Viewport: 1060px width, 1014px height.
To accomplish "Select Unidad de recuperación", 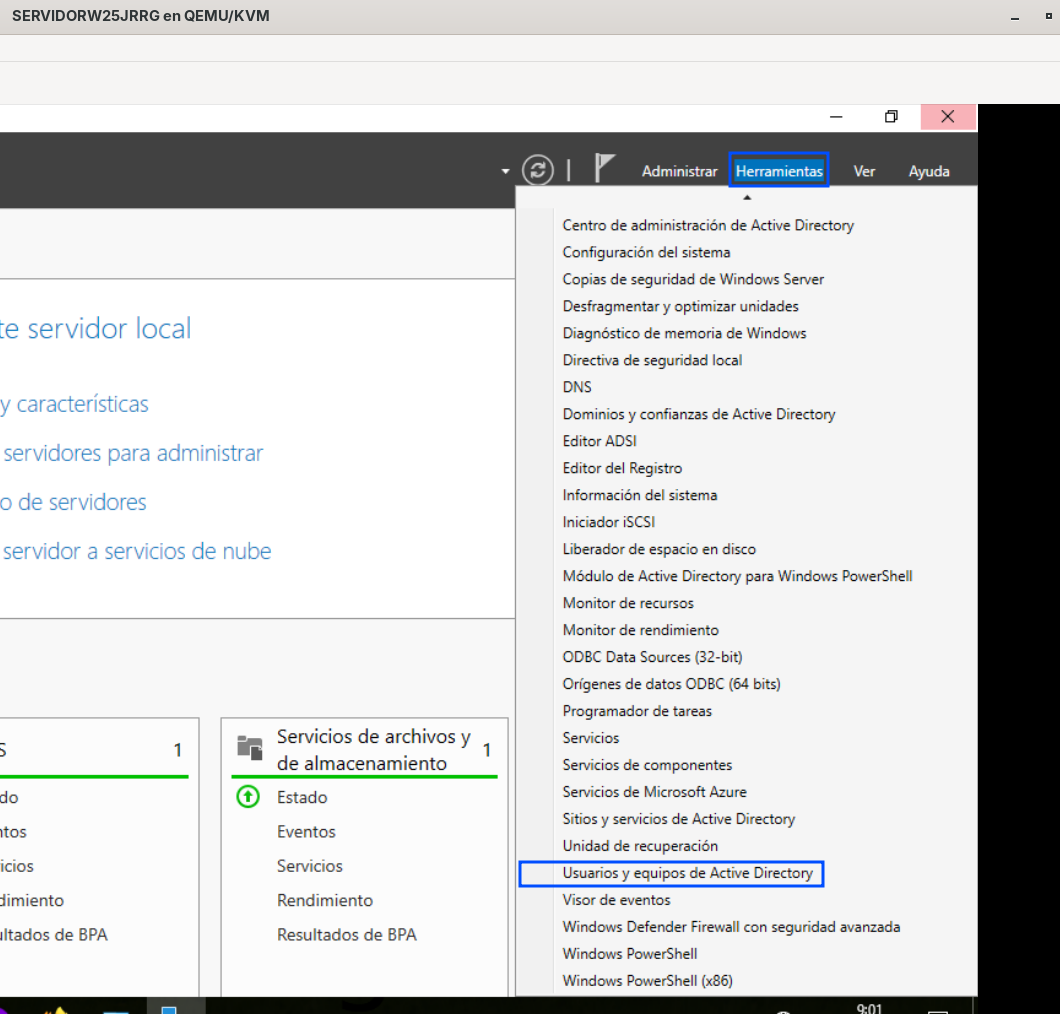I will [x=640, y=846].
